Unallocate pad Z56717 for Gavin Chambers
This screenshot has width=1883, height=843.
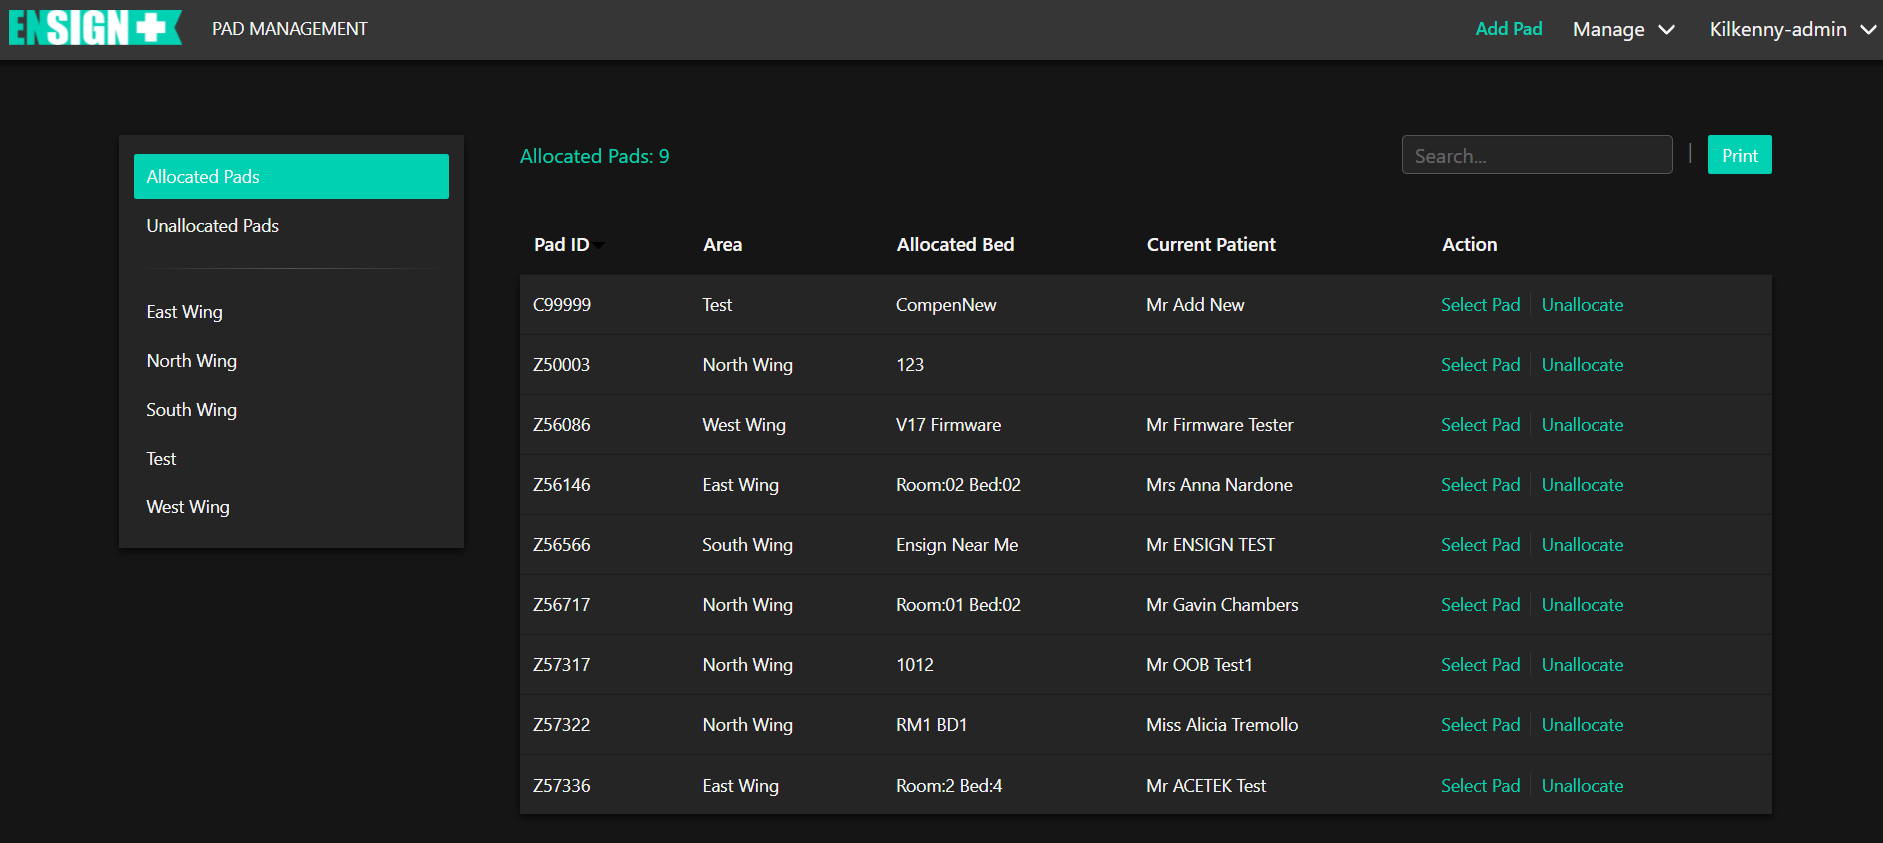(1582, 605)
